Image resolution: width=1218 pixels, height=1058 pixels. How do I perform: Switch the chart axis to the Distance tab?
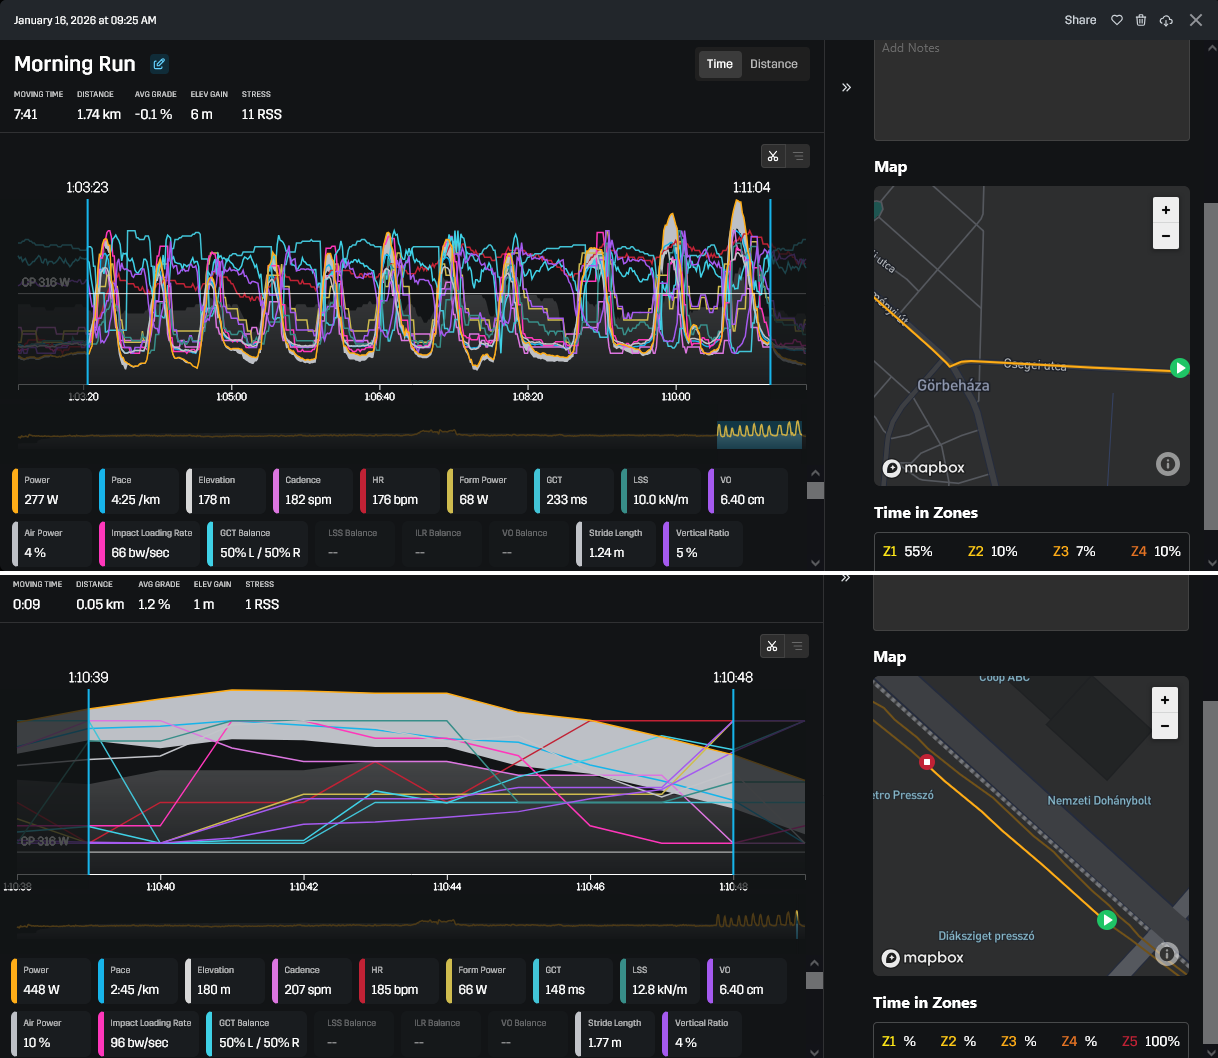click(774, 64)
